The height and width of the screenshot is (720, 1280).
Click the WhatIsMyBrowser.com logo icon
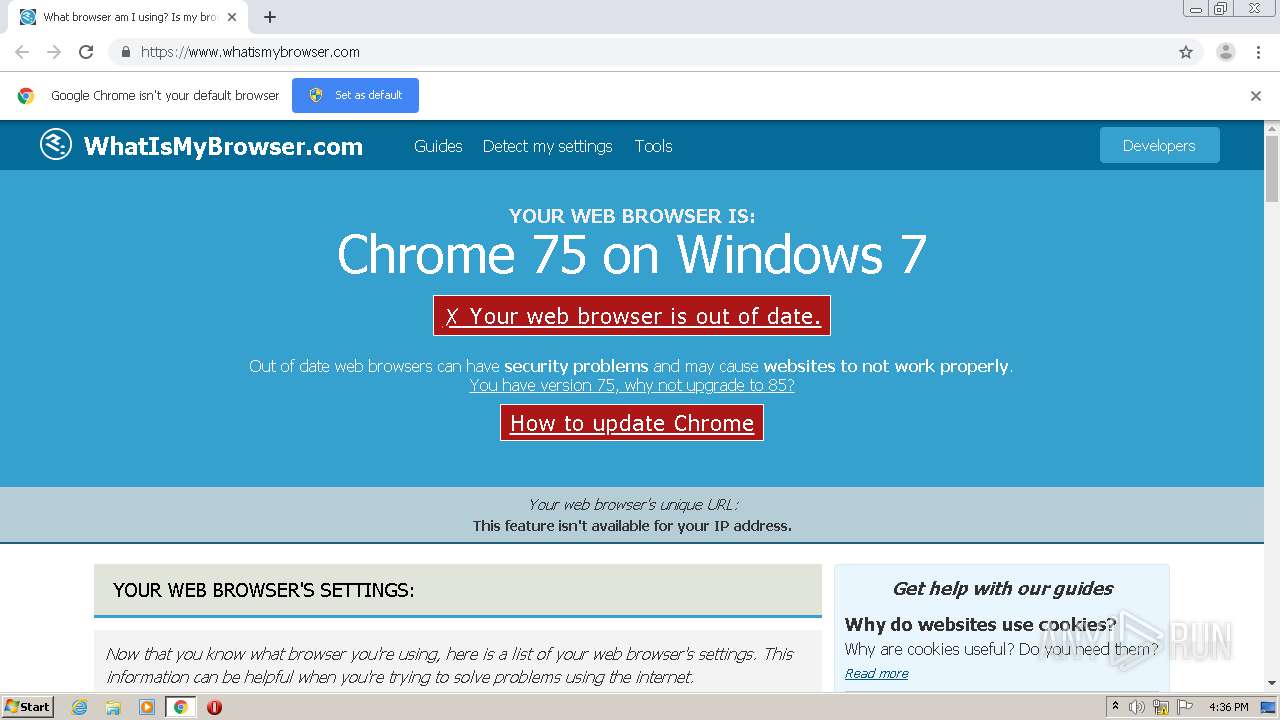click(x=56, y=145)
